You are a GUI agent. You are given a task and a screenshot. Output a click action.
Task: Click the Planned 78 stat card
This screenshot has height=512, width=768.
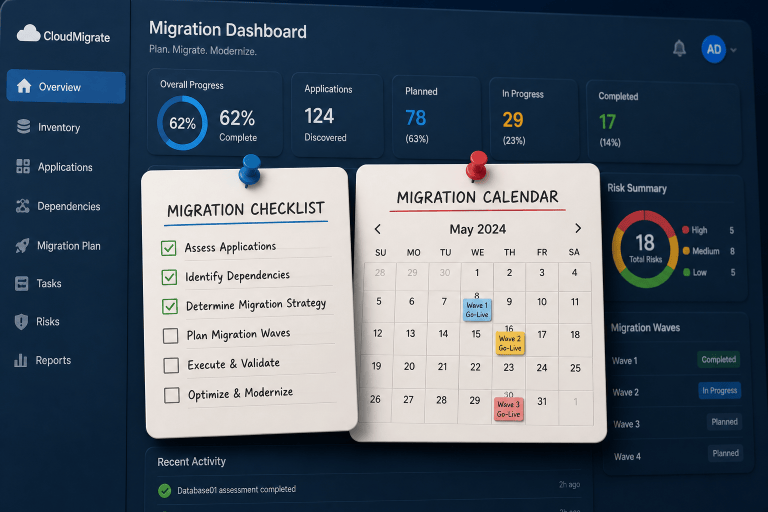(436, 118)
